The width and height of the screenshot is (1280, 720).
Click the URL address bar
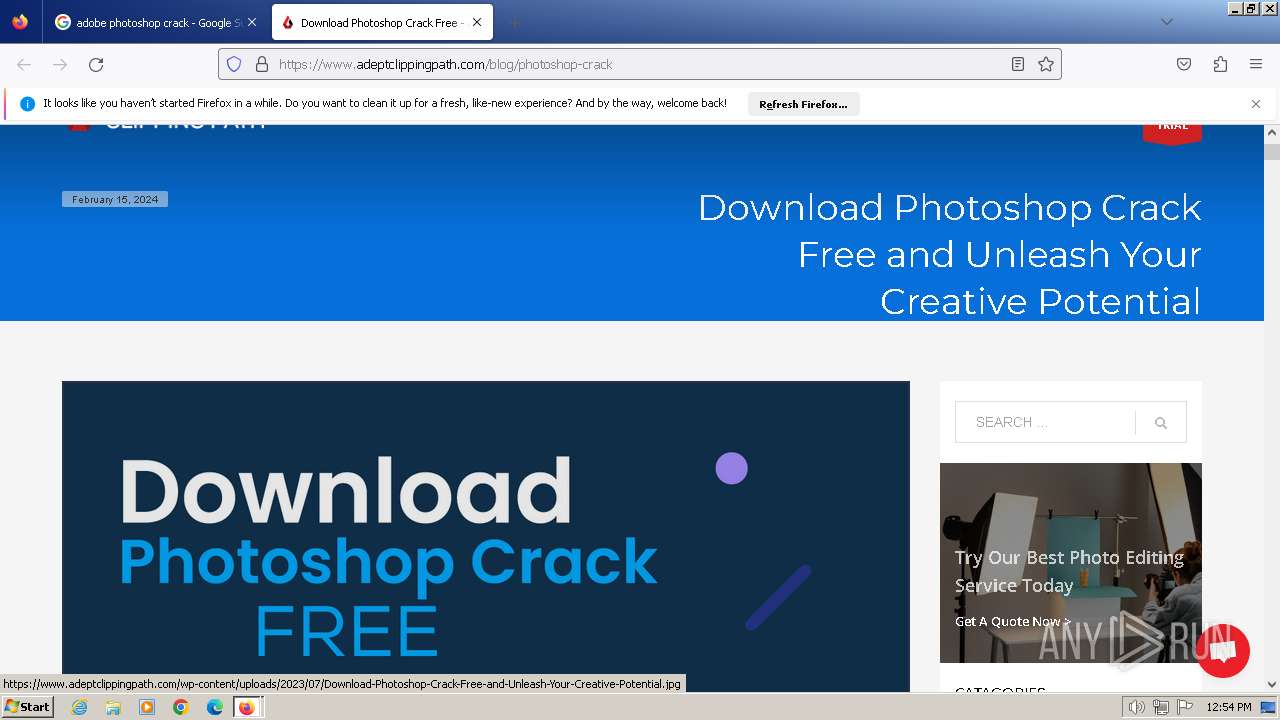click(x=640, y=64)
